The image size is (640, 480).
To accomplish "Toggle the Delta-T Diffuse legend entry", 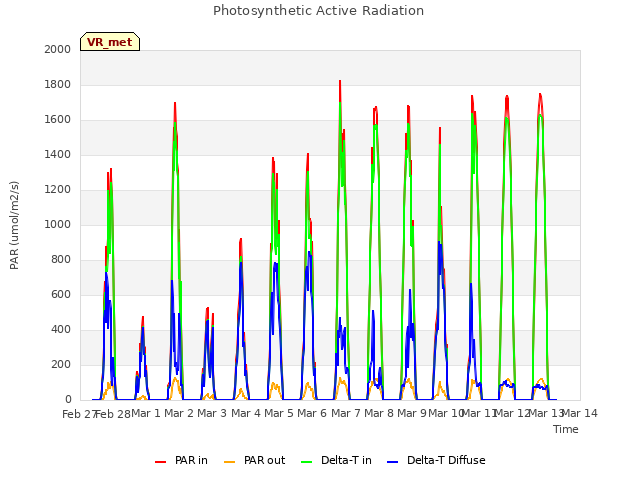I will point(436,460).
